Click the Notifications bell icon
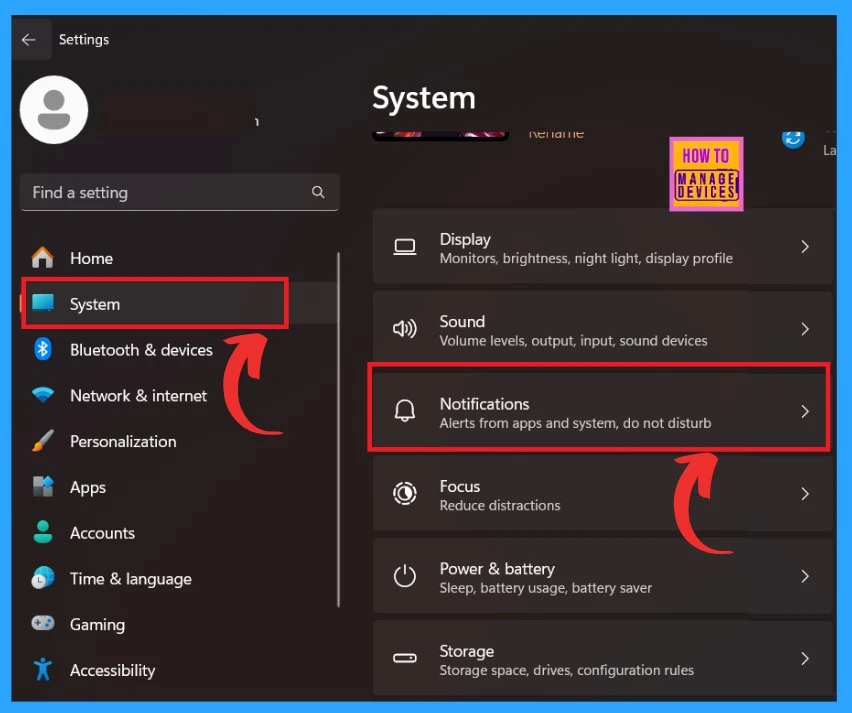 coord(405,411)
